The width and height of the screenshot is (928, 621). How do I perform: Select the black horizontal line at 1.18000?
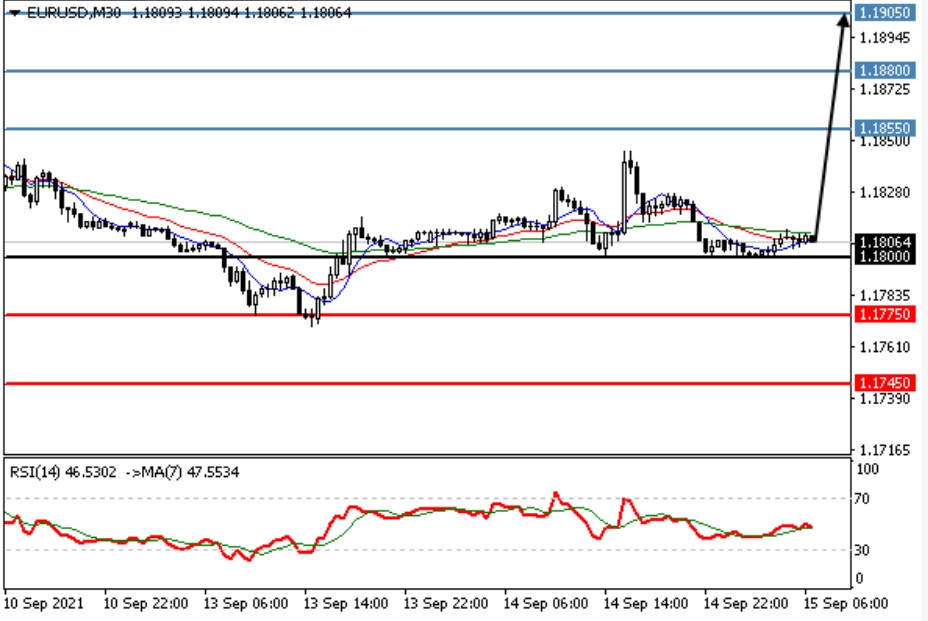click(x=428, y=256)
